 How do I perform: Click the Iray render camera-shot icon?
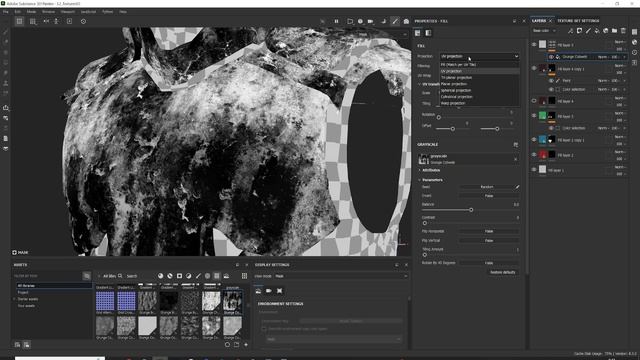tap(406, 21)
